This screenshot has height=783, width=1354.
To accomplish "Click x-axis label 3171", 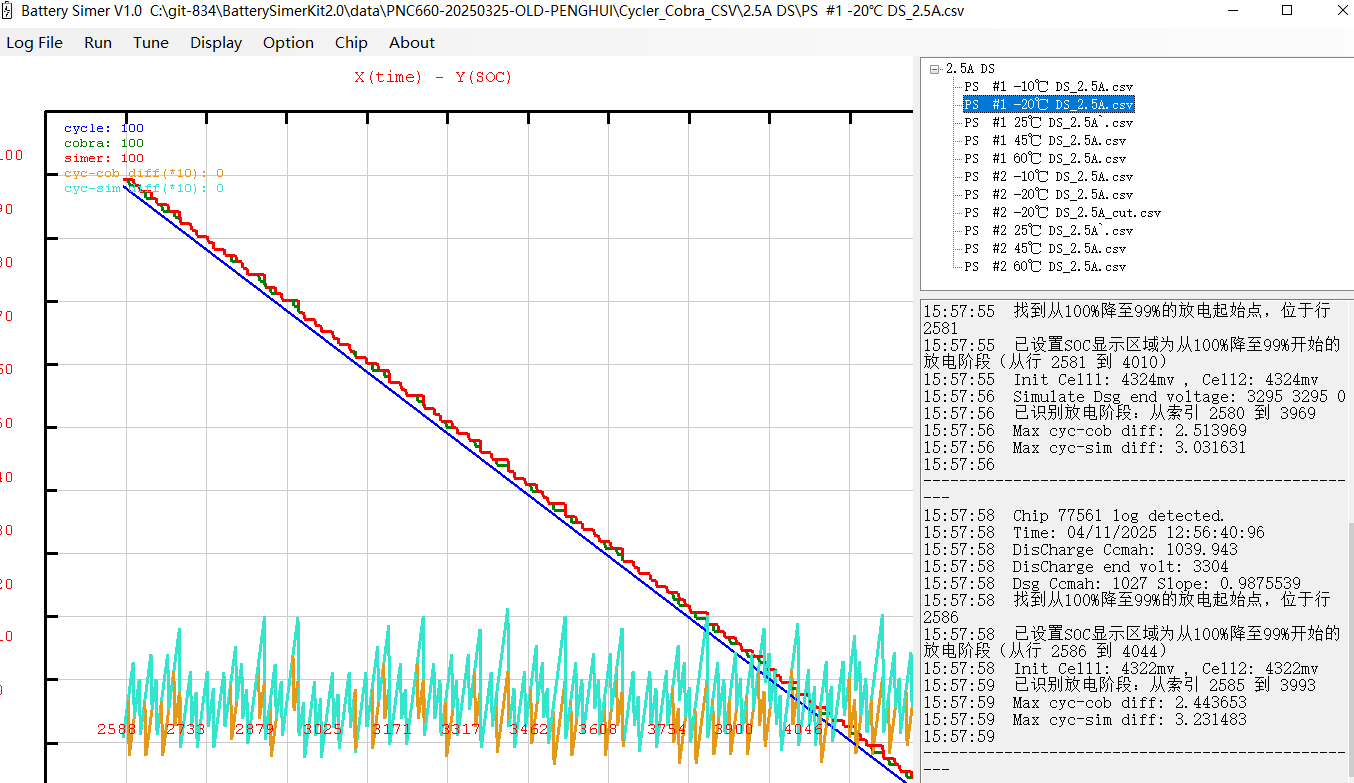I will click(391, 729).
